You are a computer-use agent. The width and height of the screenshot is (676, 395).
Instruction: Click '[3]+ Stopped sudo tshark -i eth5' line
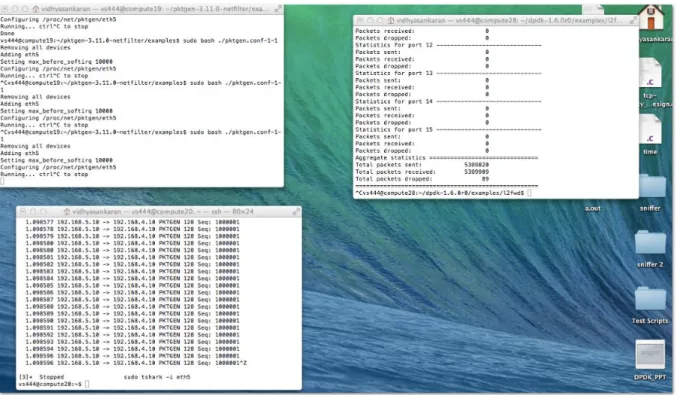click(105, 377)
